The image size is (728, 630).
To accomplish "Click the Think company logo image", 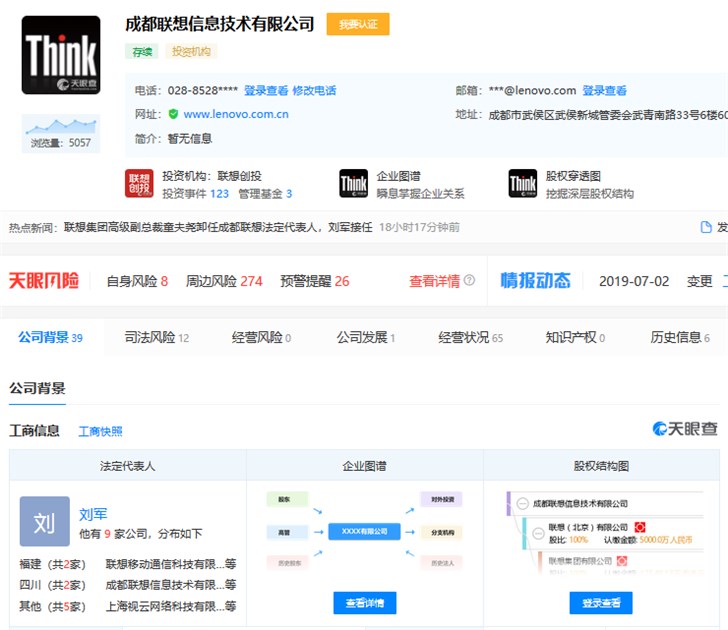I will [61, 55].
